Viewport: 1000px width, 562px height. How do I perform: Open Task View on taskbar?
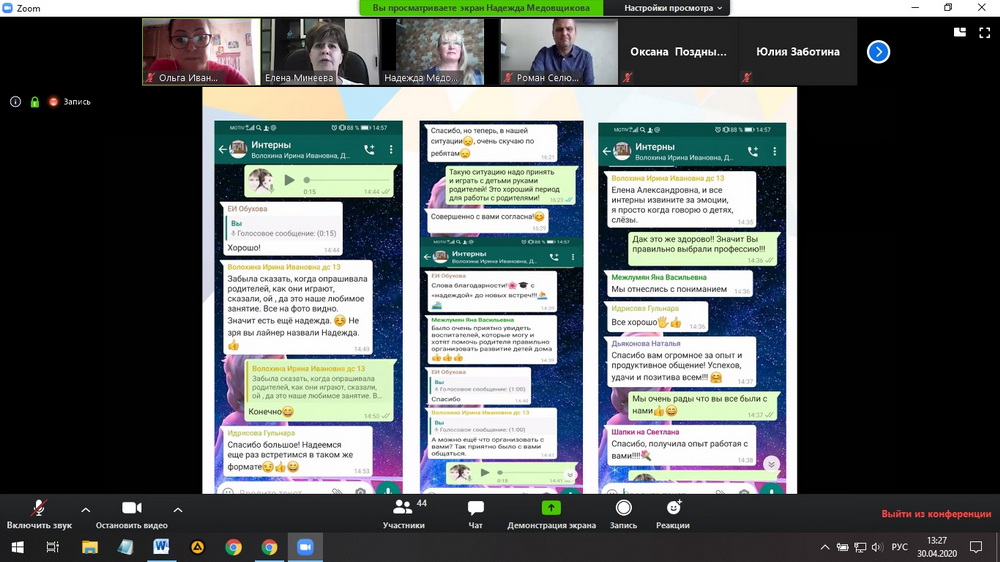tap(53, 547)
